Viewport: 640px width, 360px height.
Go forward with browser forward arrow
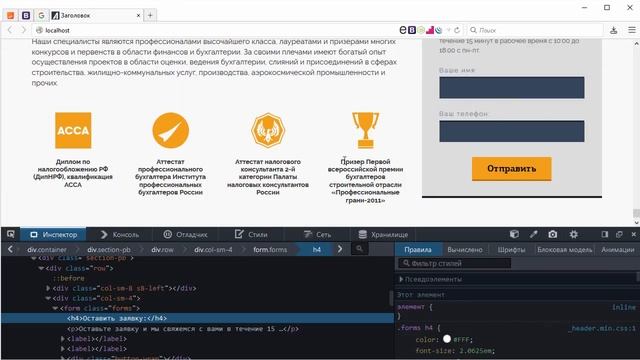pos(23,30)
